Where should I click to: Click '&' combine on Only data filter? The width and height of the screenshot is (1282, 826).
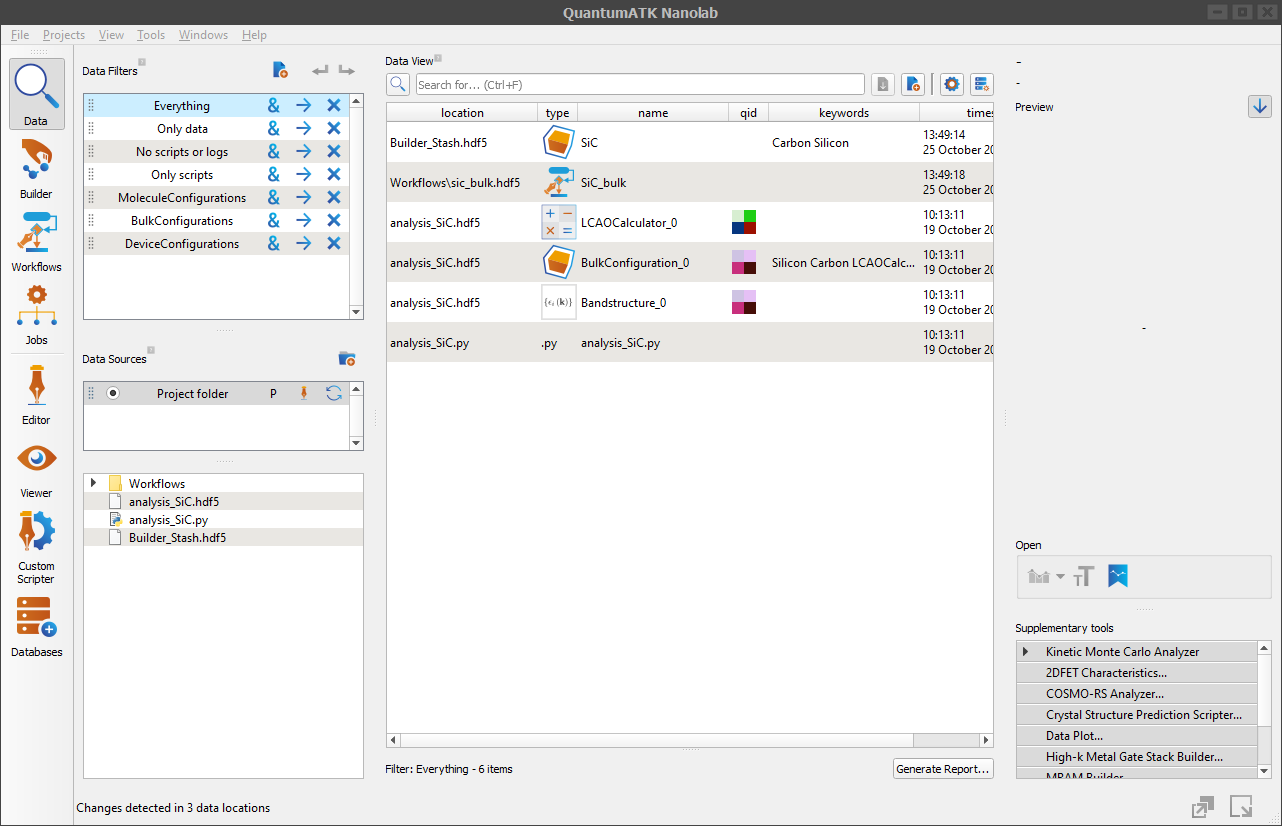[x=273, y=129]
